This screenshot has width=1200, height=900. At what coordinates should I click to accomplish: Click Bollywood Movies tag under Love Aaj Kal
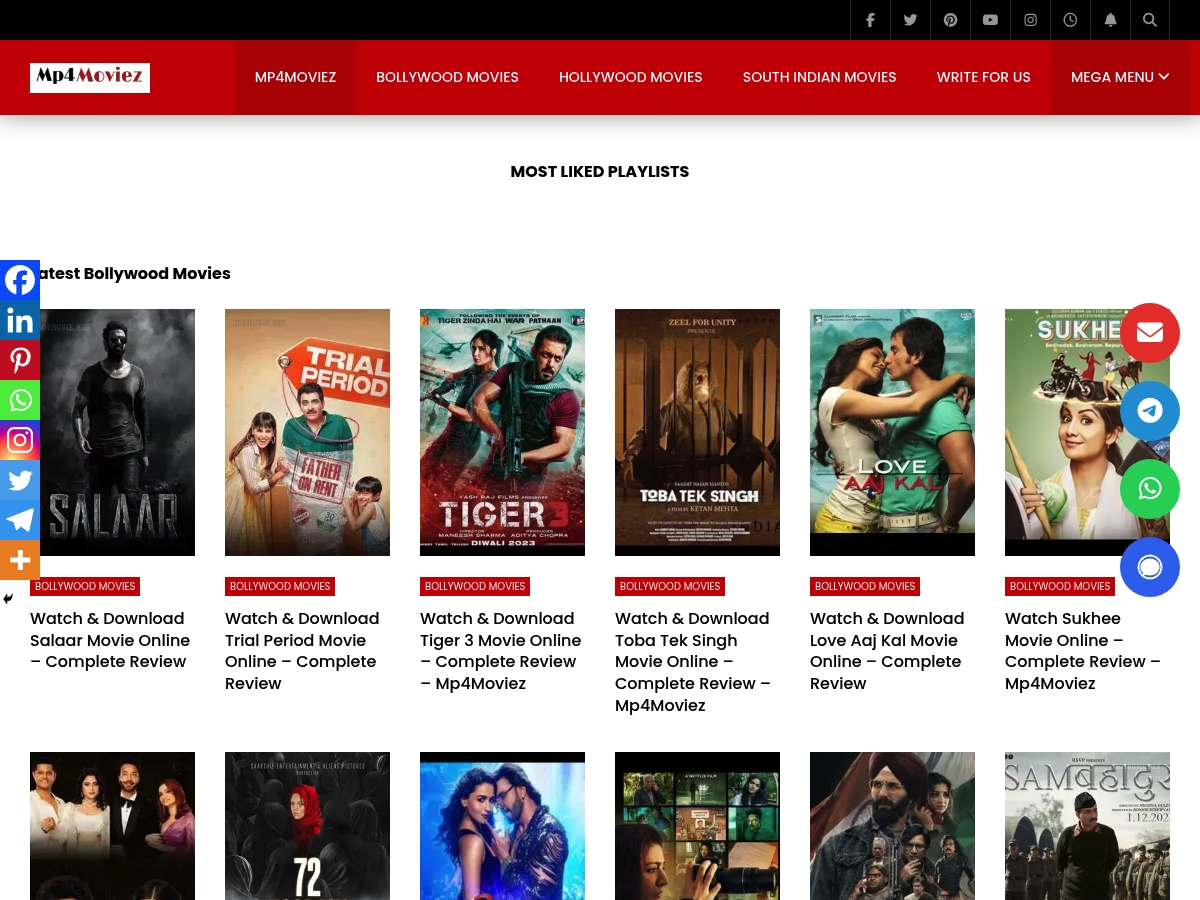coord(865,586)
